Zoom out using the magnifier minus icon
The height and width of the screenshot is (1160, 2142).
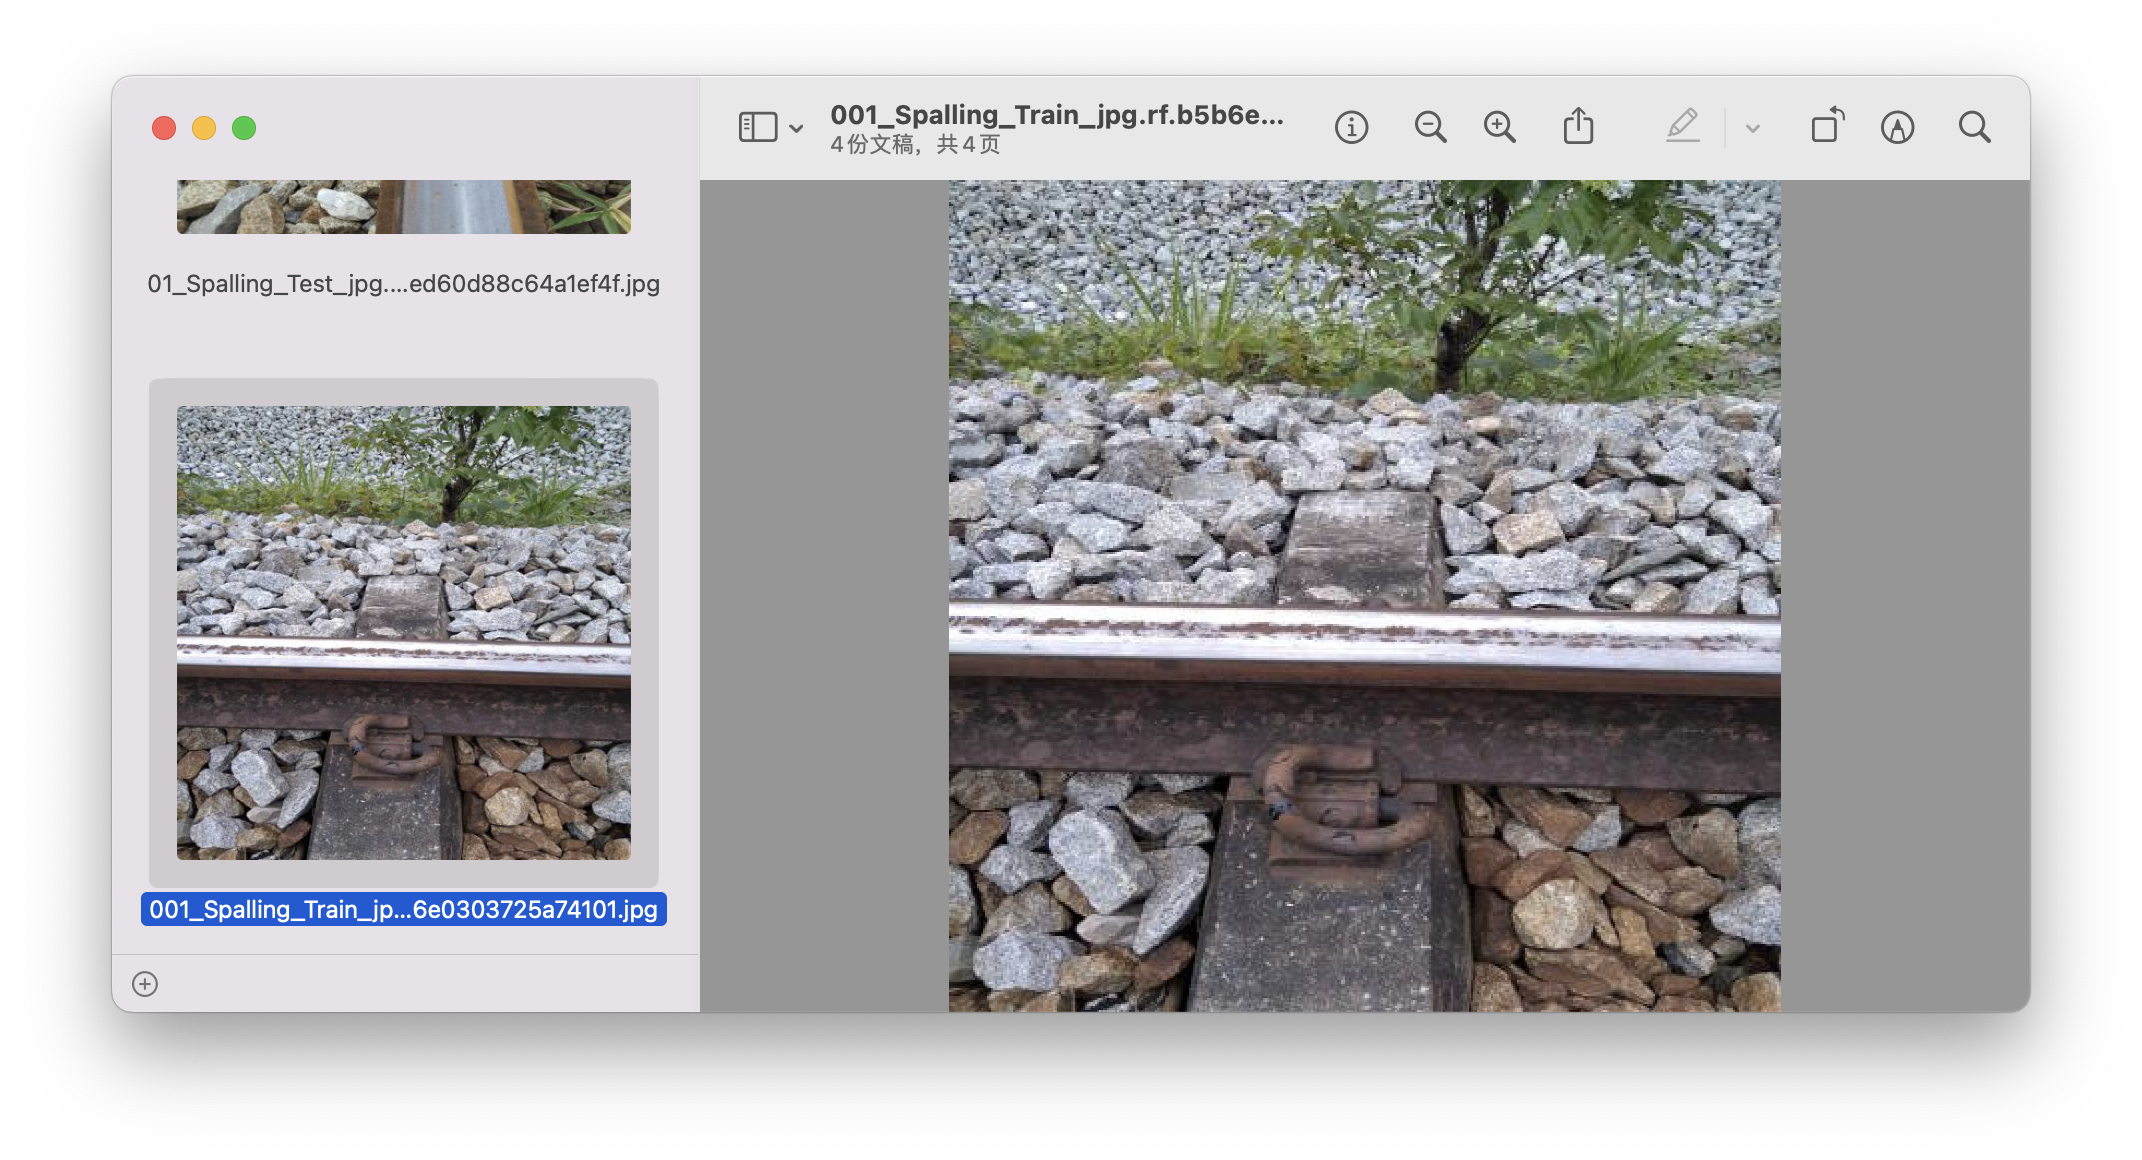coord(1430,127)
